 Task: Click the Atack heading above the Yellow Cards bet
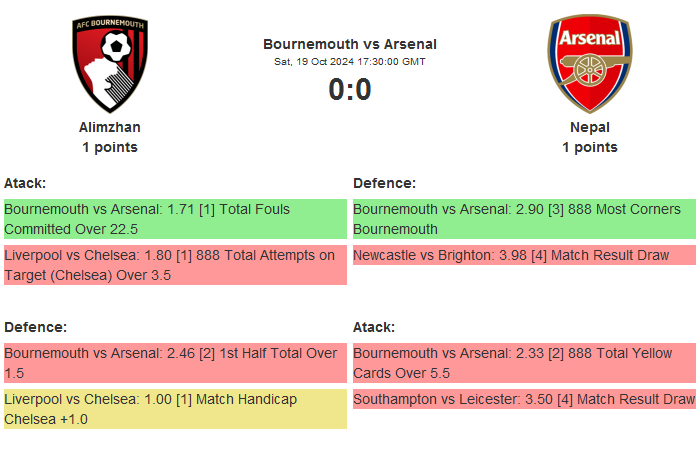[x=374, y=327]
